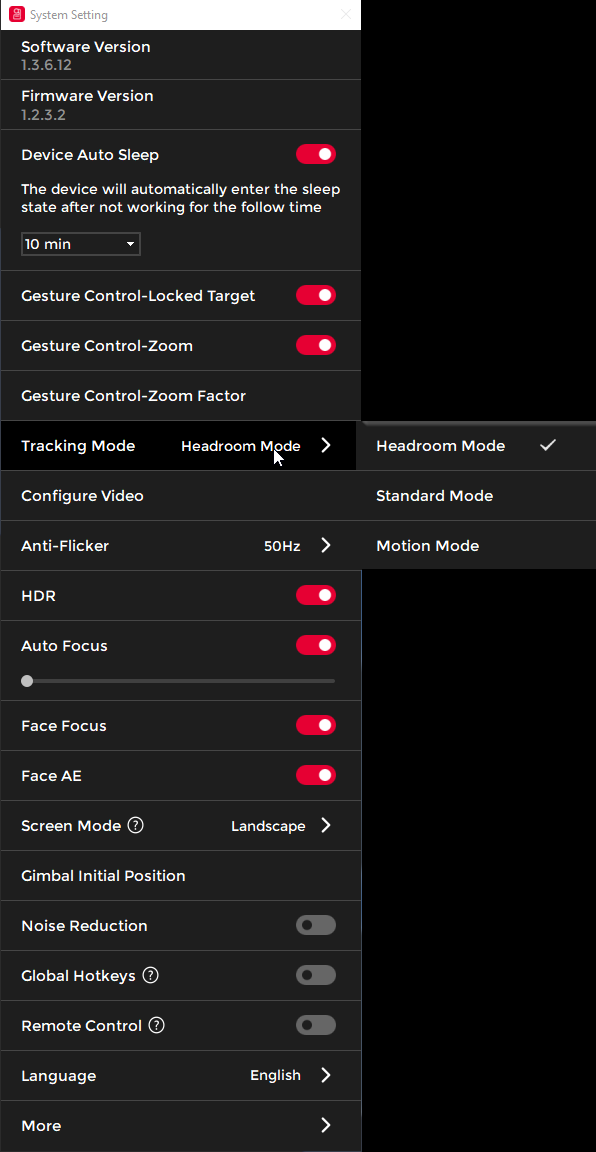Screen dimensions: 596x1152
Task: Close the System Setting window
Action: pyautogui.click(x=345, y=14)
